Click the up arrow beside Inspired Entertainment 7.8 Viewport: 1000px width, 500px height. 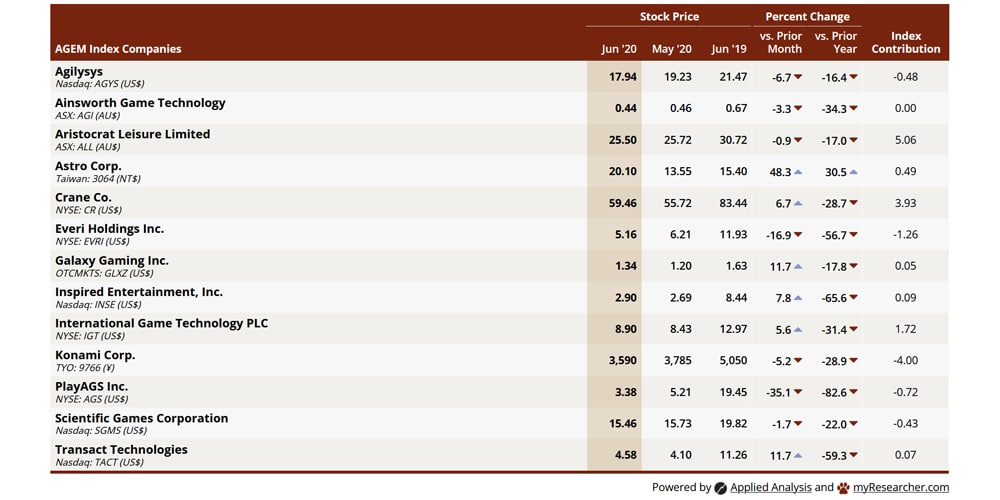(798, 298)
